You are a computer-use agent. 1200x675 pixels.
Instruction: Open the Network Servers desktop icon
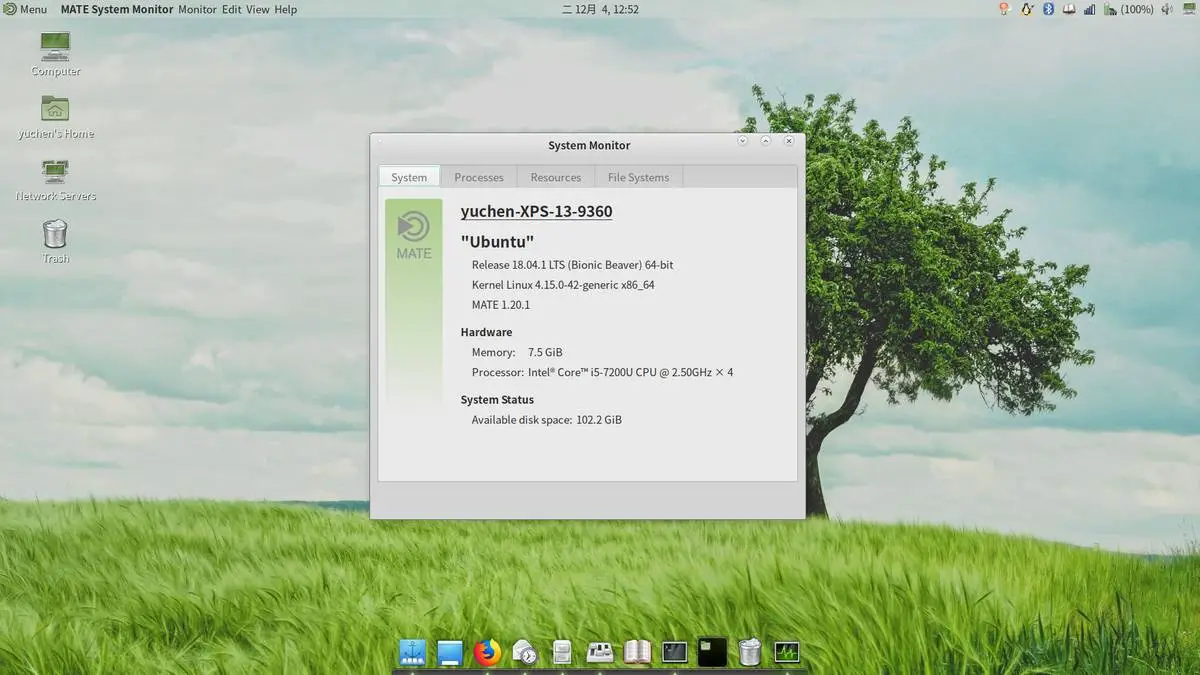[55, 179]
